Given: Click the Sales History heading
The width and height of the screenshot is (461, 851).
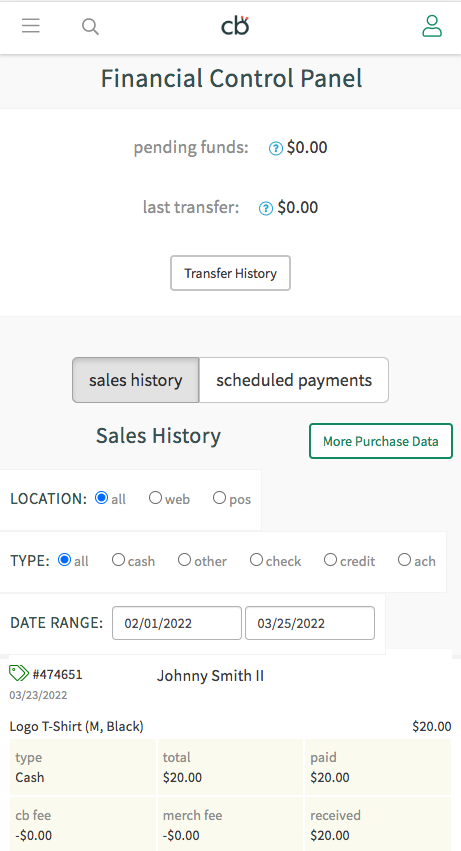Looking at the screenshot, I should click(x=159, y=436).
